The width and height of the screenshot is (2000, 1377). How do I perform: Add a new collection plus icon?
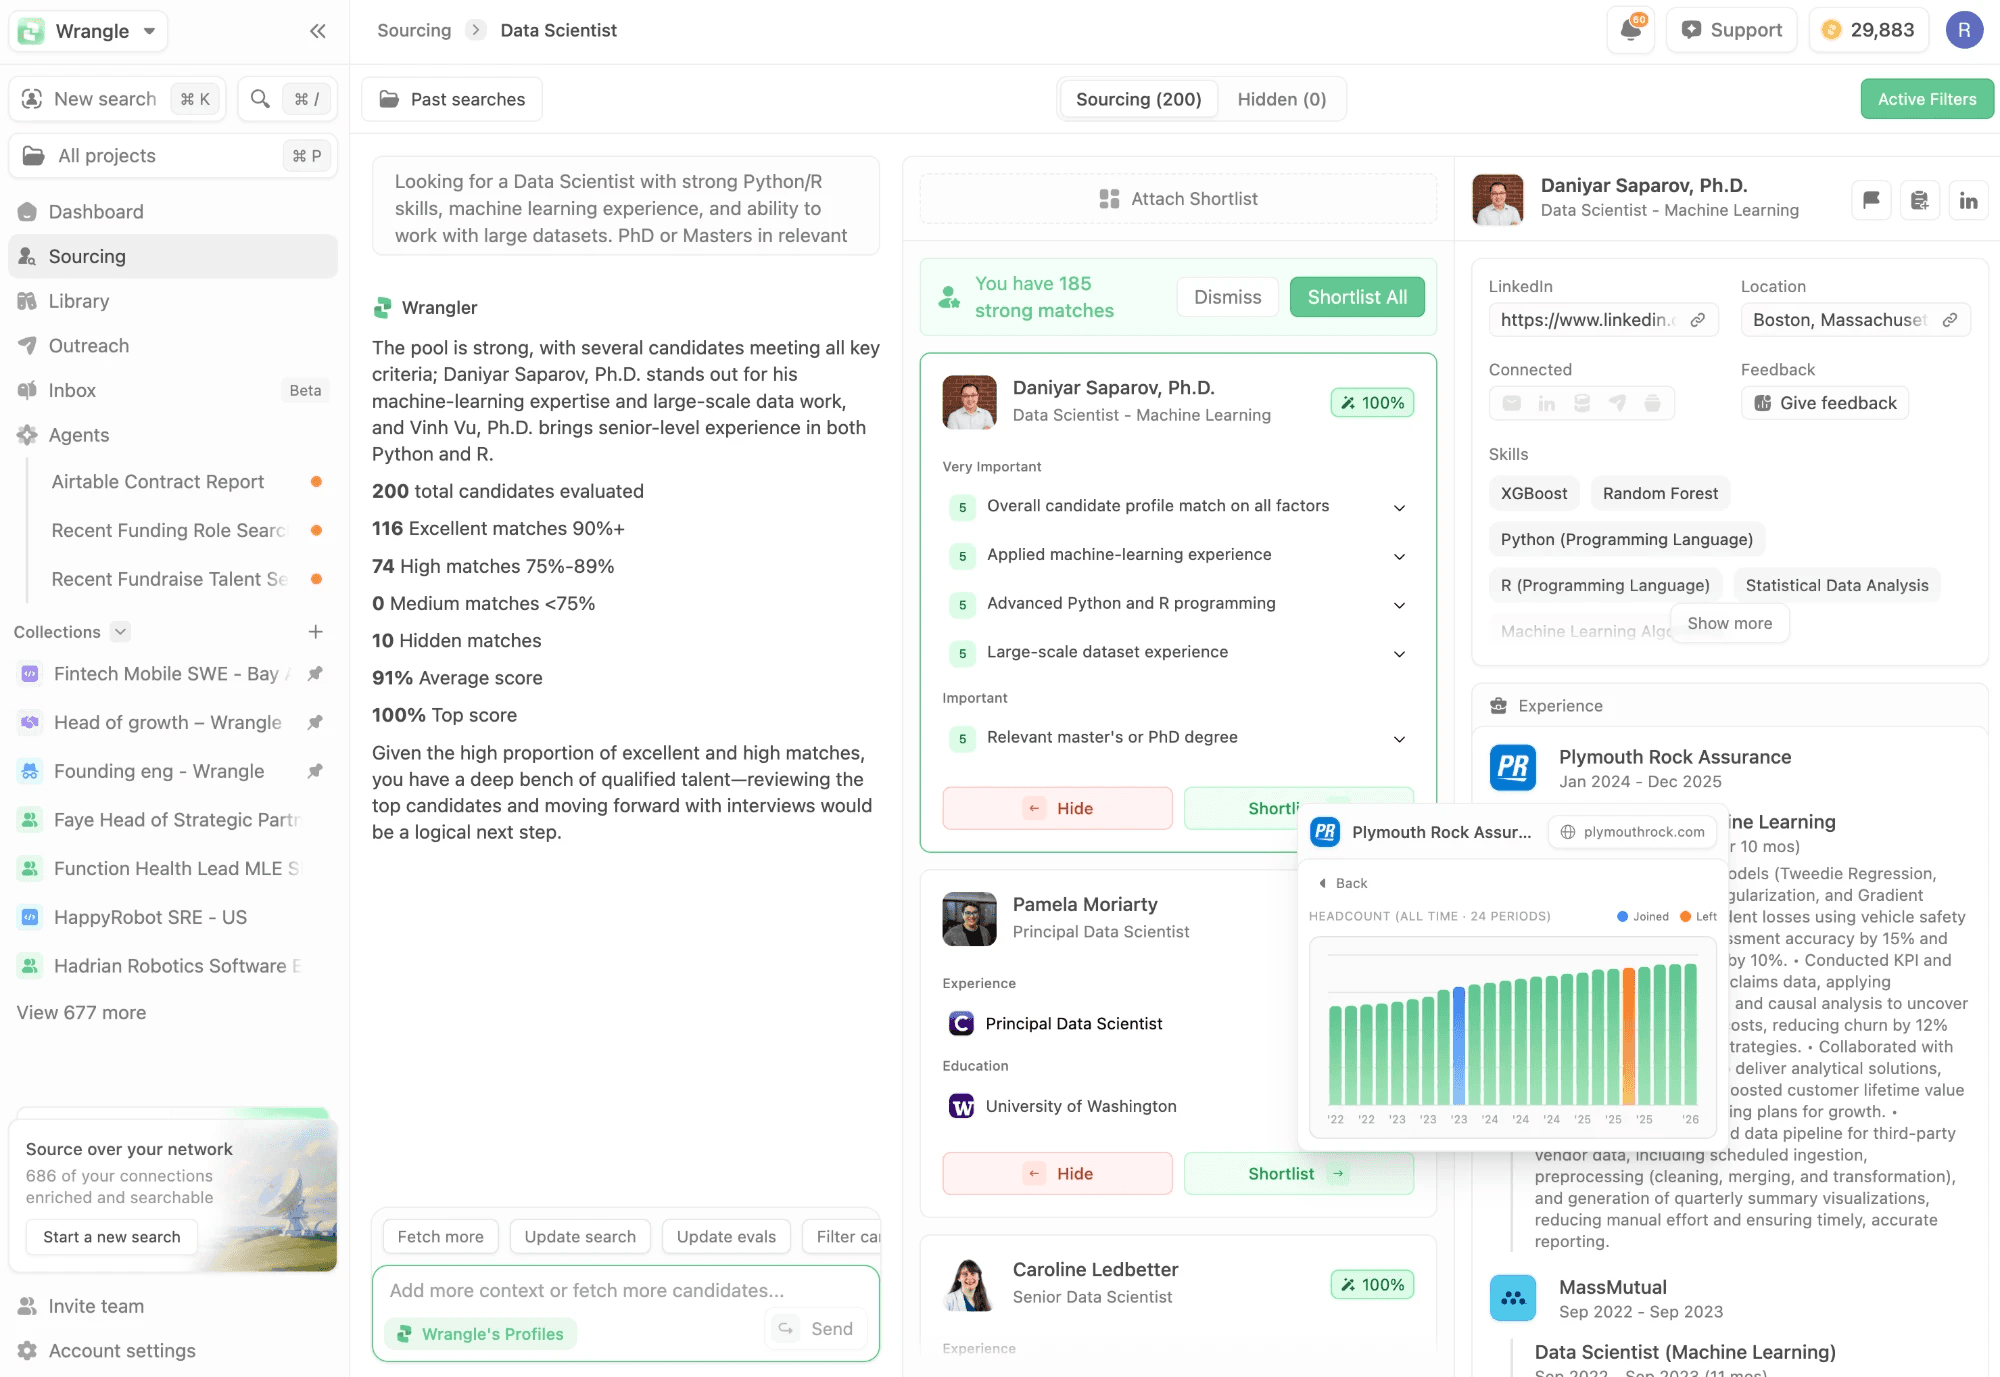click(315, 632)
